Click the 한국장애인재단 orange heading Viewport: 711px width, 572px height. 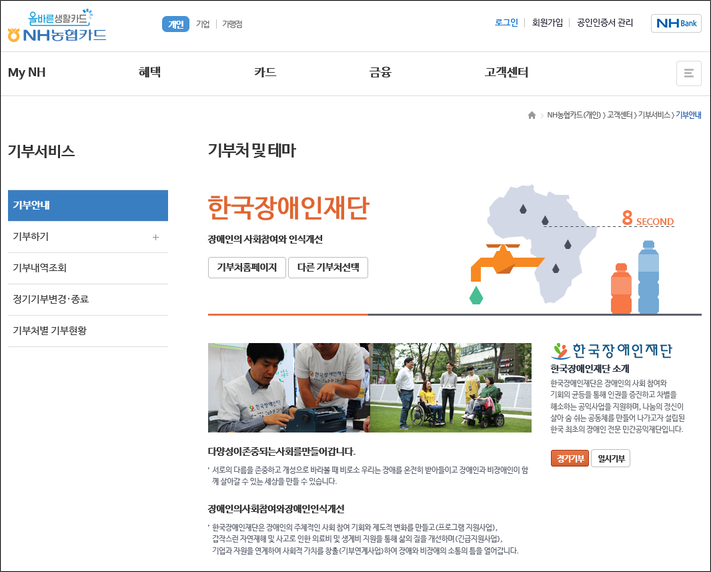coord(288,208)
